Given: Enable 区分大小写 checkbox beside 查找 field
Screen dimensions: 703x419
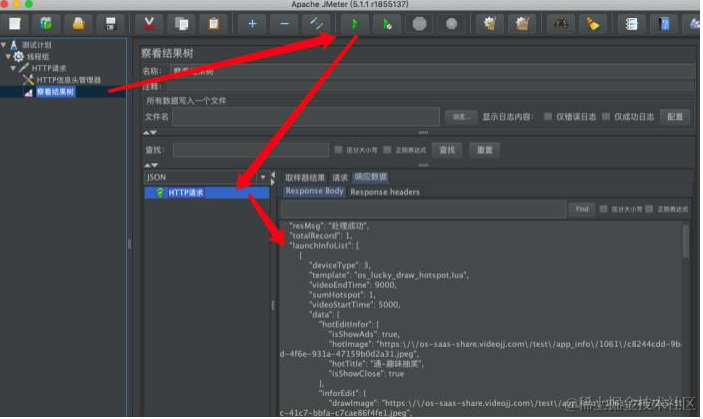Looking at the screenshot, I should point(338,150).
